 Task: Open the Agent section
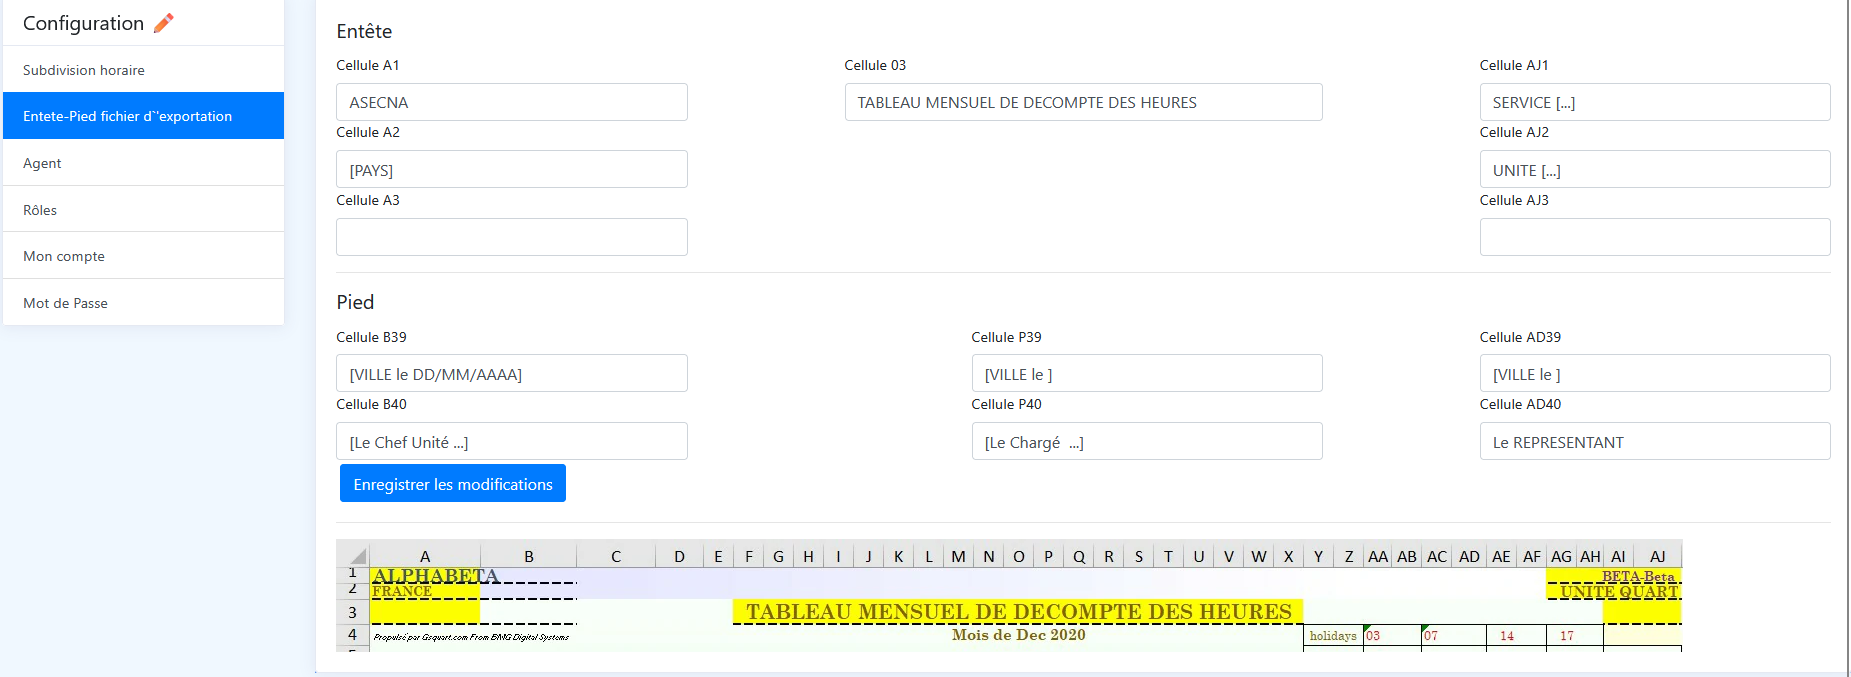[143, 163]
